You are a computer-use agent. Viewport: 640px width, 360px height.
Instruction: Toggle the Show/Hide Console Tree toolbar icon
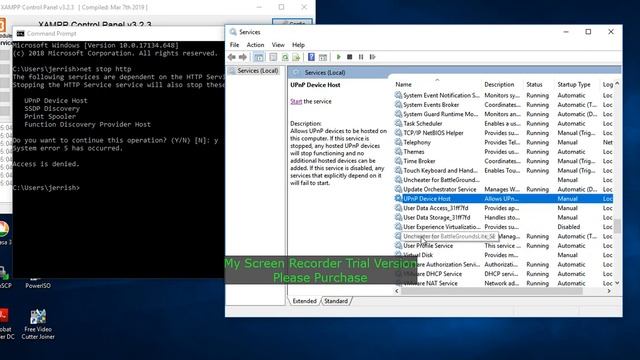click(258, 57)
